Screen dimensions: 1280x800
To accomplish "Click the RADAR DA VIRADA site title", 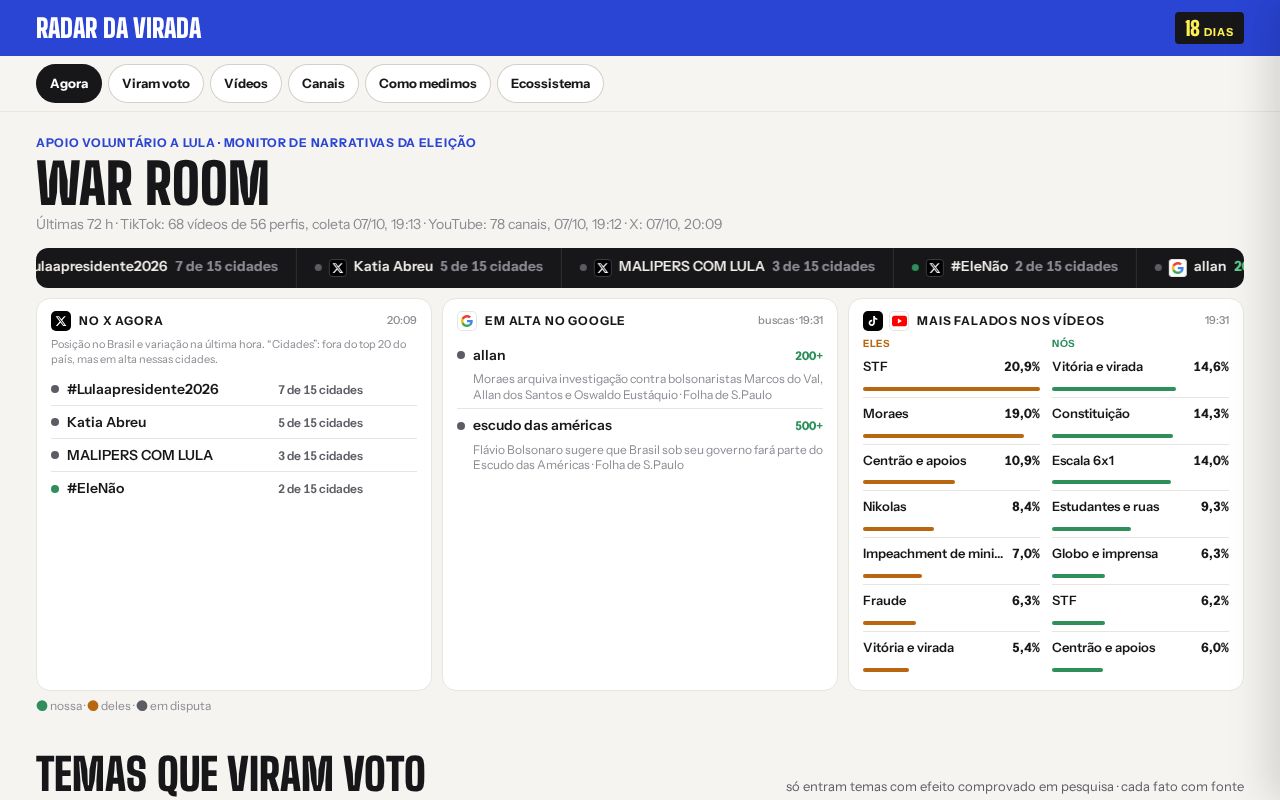I will (119, 28).
